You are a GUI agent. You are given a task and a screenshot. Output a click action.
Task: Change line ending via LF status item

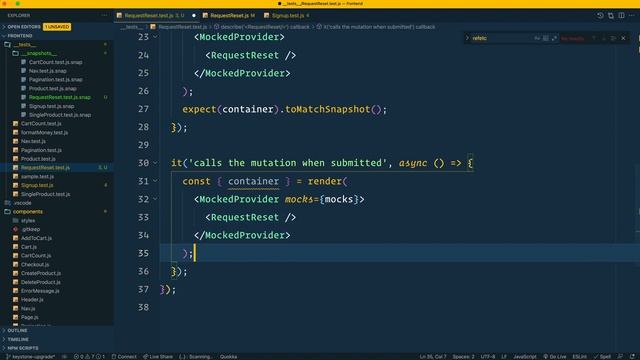504,357
